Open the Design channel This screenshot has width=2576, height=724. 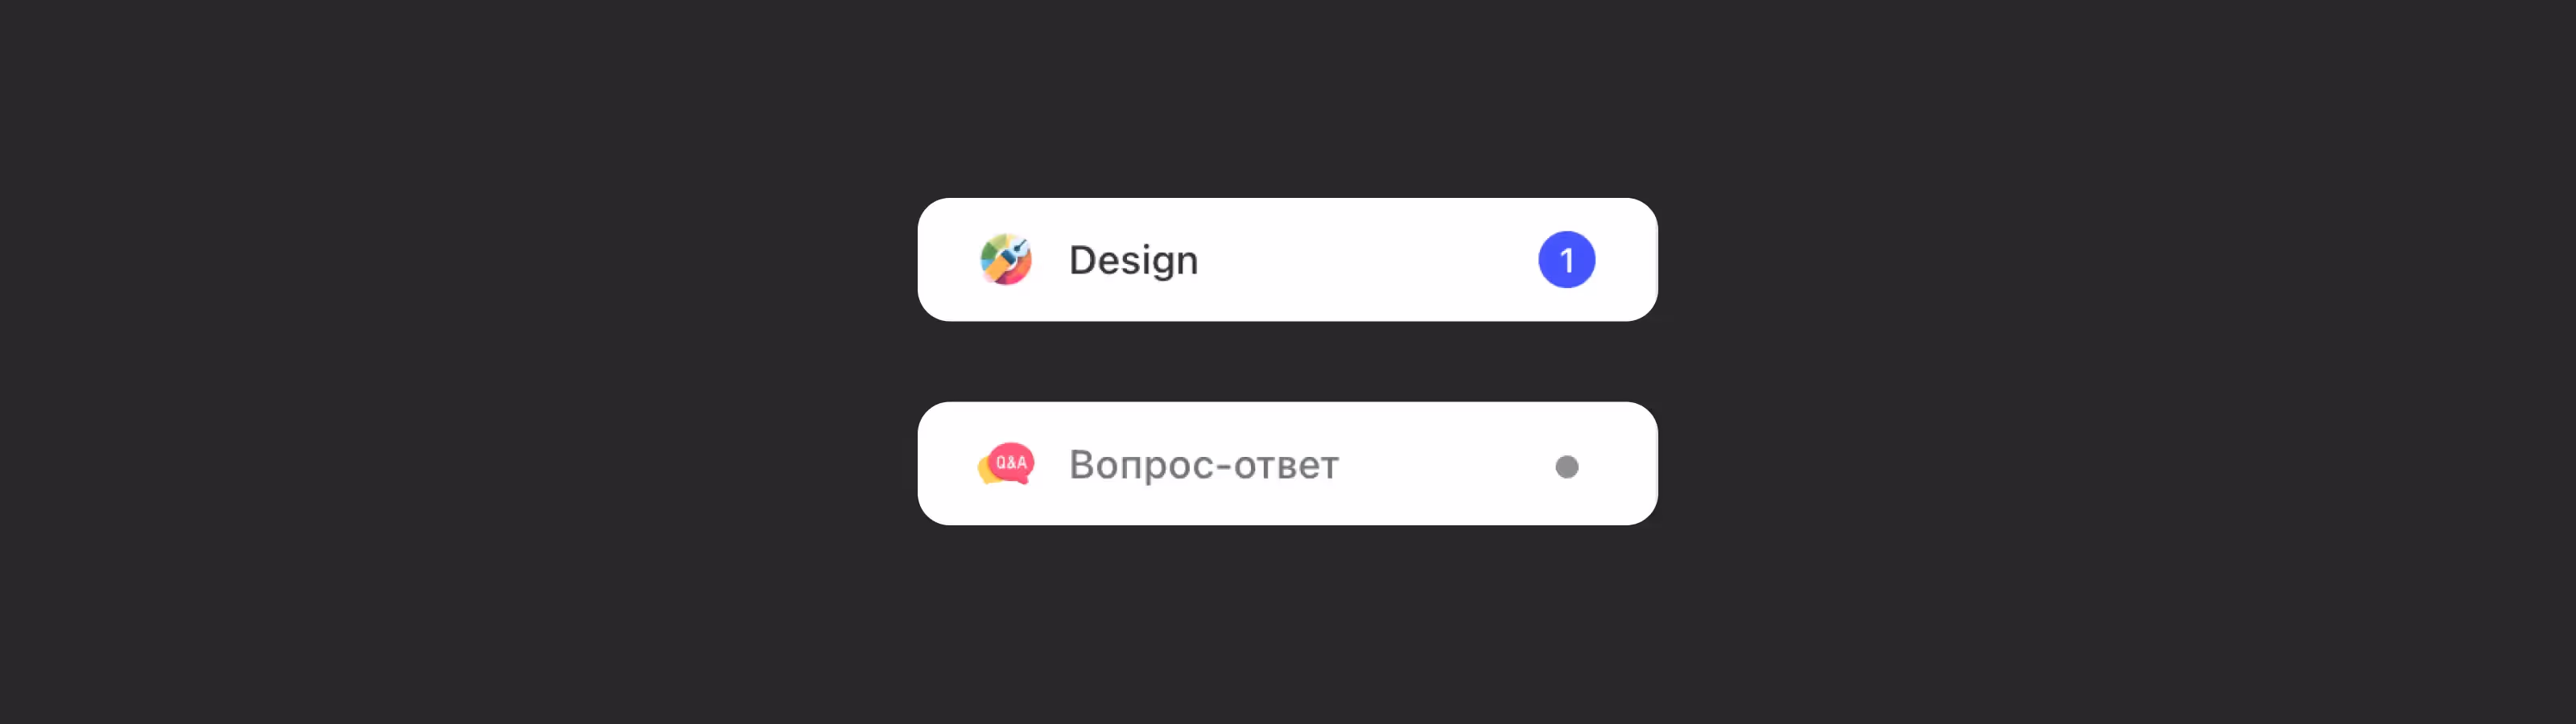tap(1287, 260)
